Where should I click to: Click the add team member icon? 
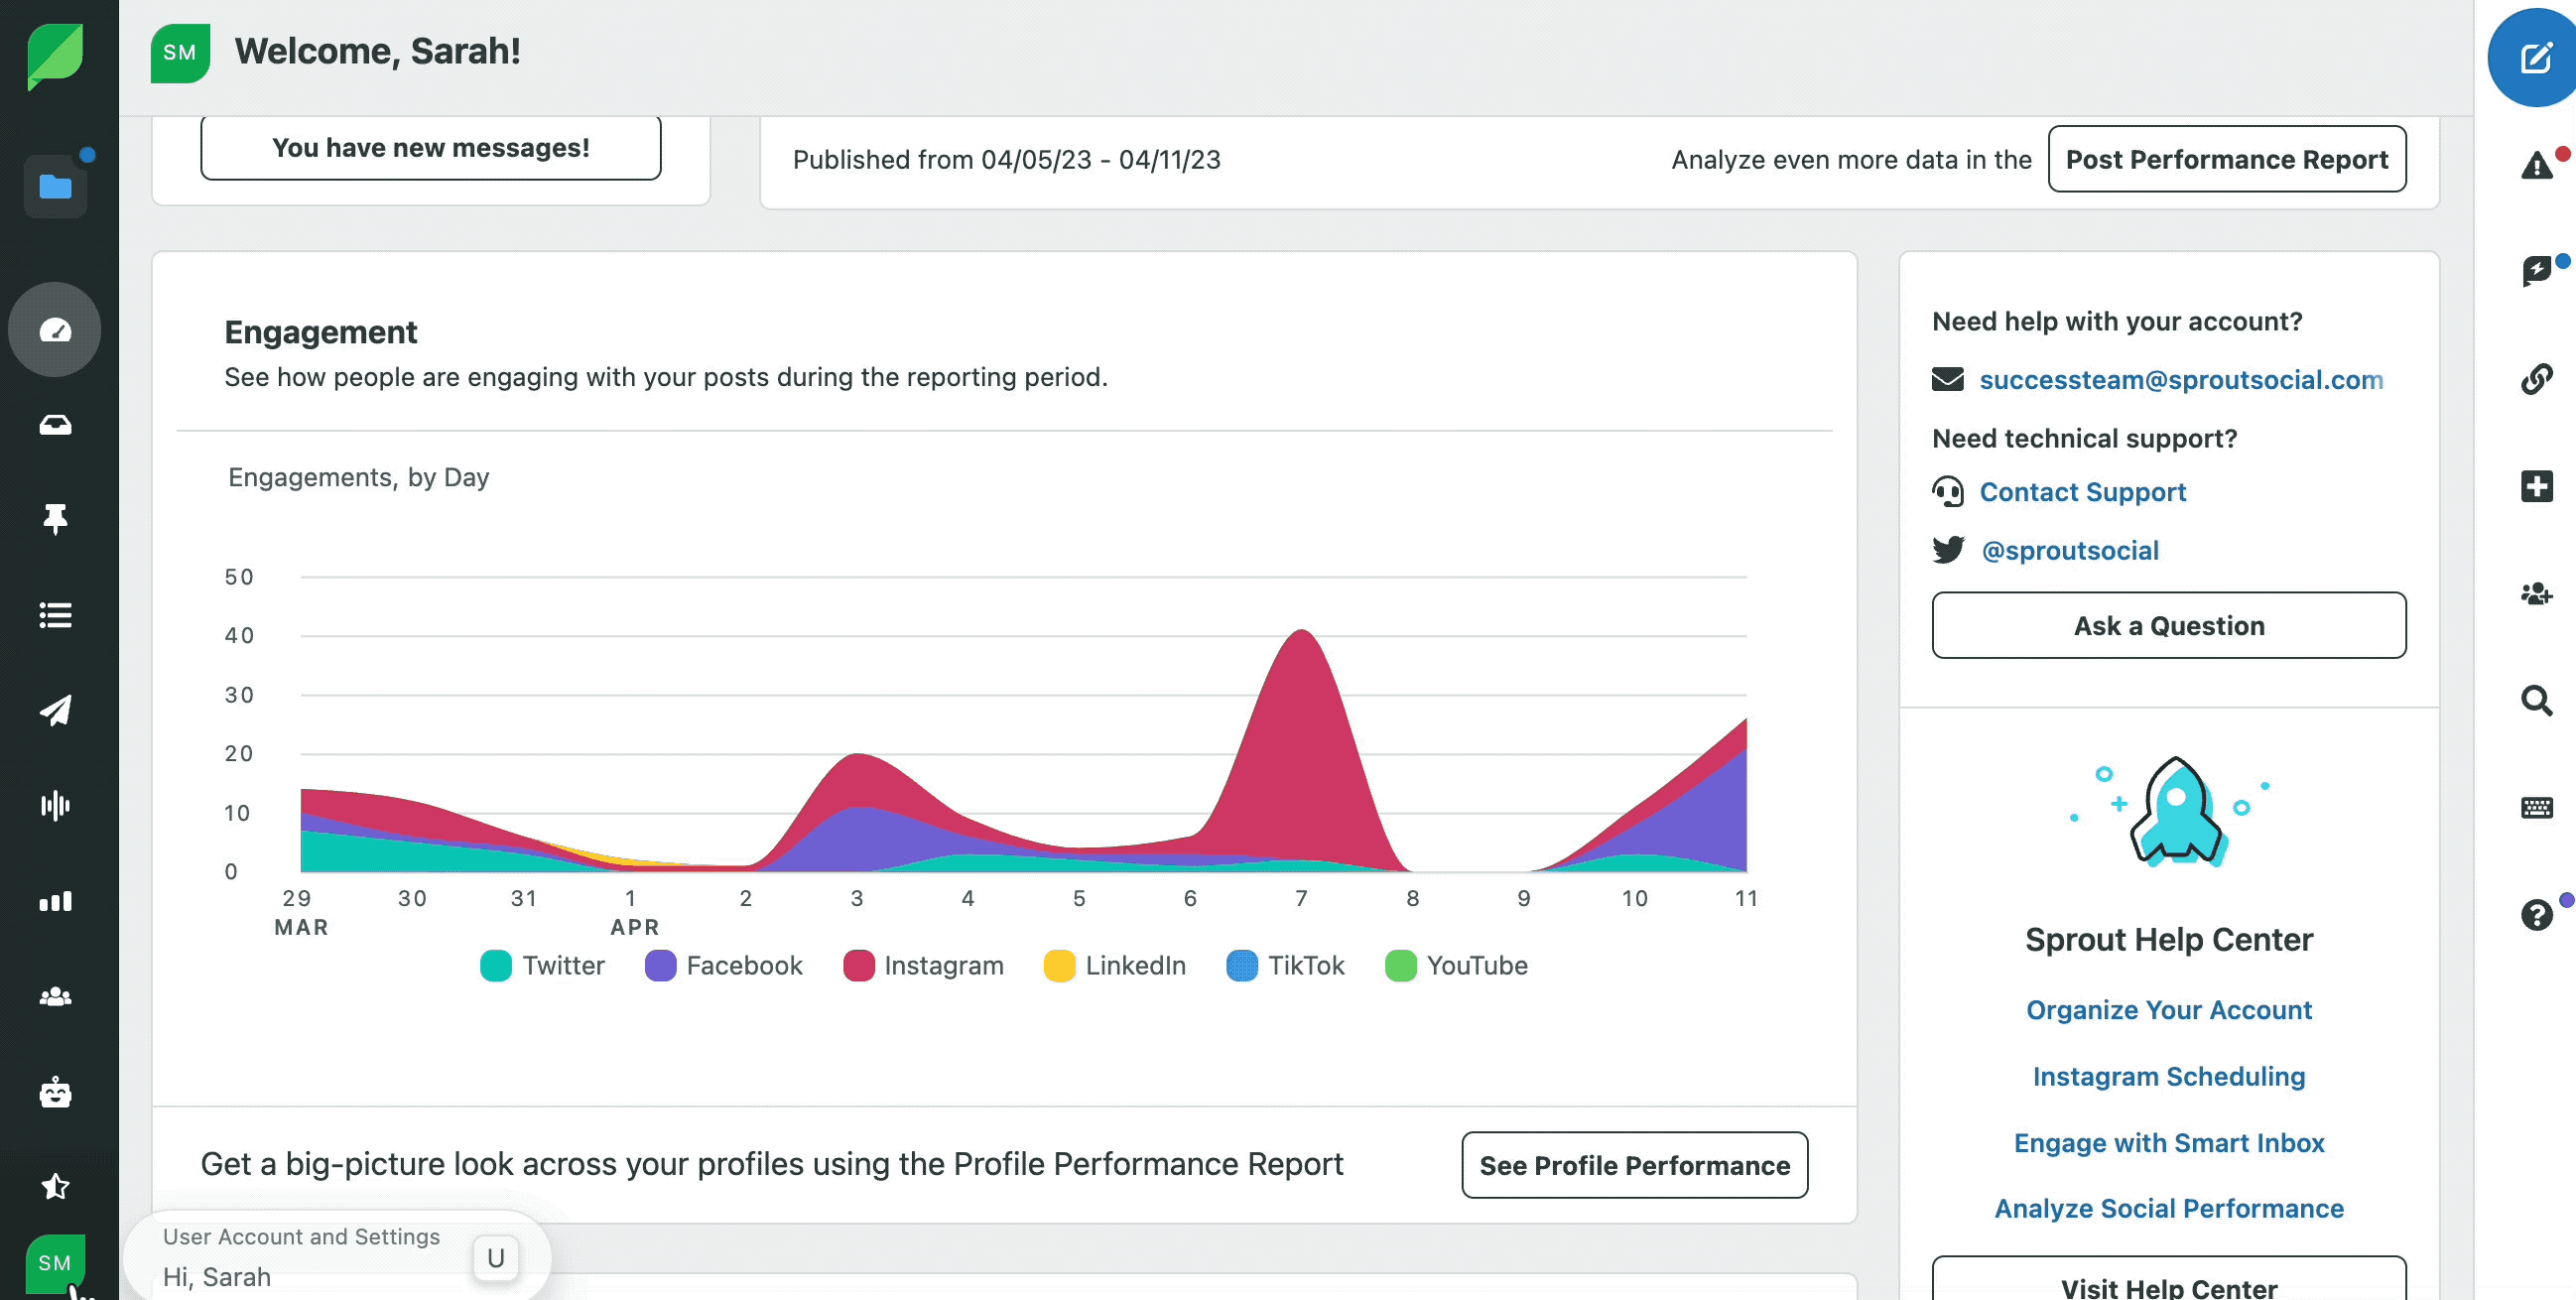click(2537, 594)
